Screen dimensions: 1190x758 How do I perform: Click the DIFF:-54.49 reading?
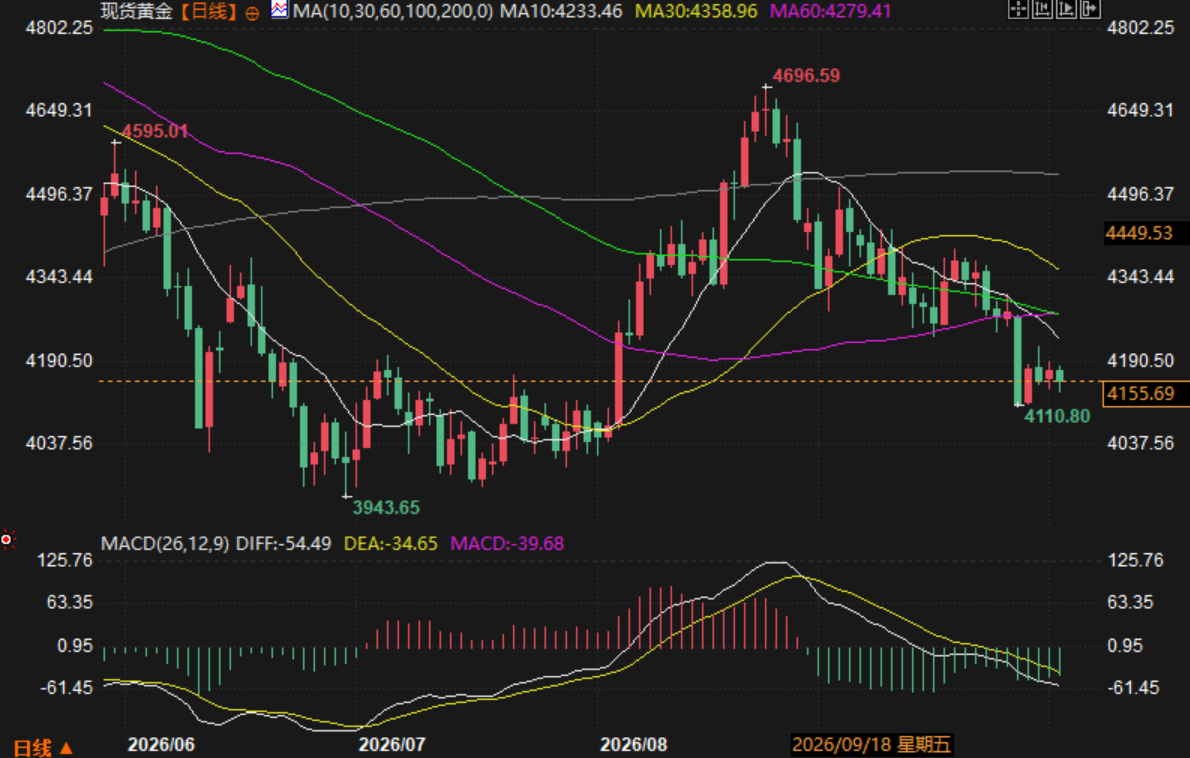click(x=284, y=543)
